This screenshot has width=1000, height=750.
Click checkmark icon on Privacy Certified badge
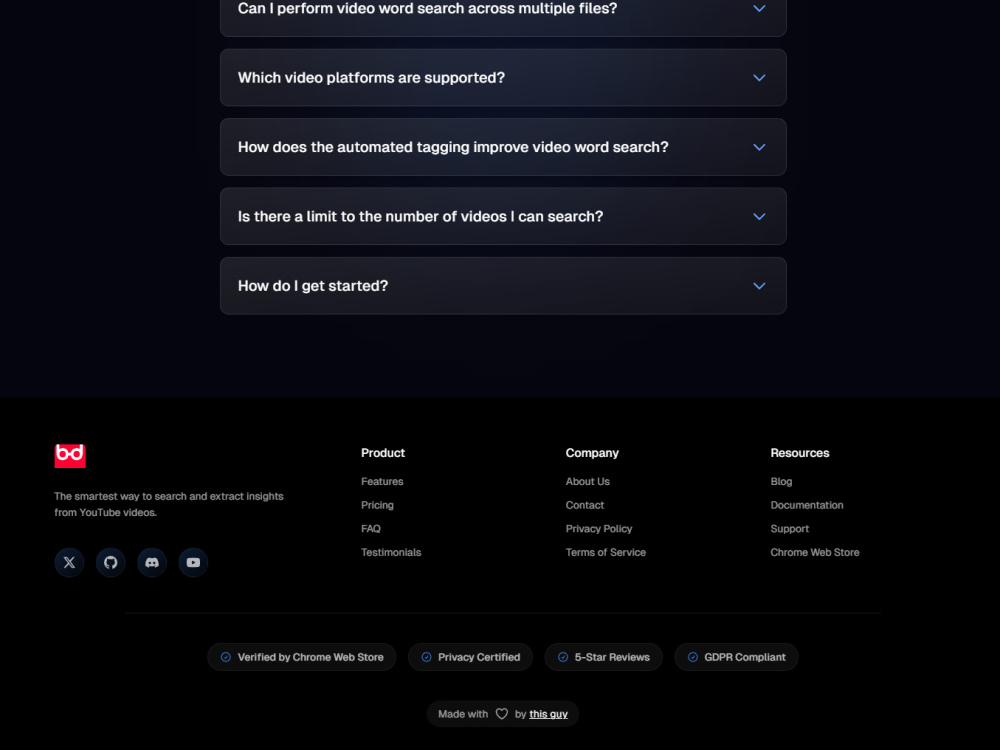[426, 657]
